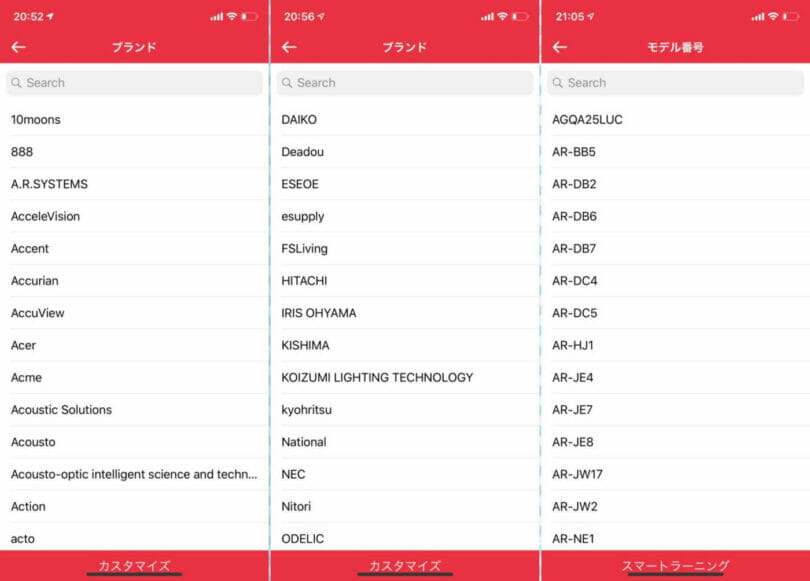Tap back arrow on the 20:56 brand screen
The image size is (810, 581).
tap(289, 47)
